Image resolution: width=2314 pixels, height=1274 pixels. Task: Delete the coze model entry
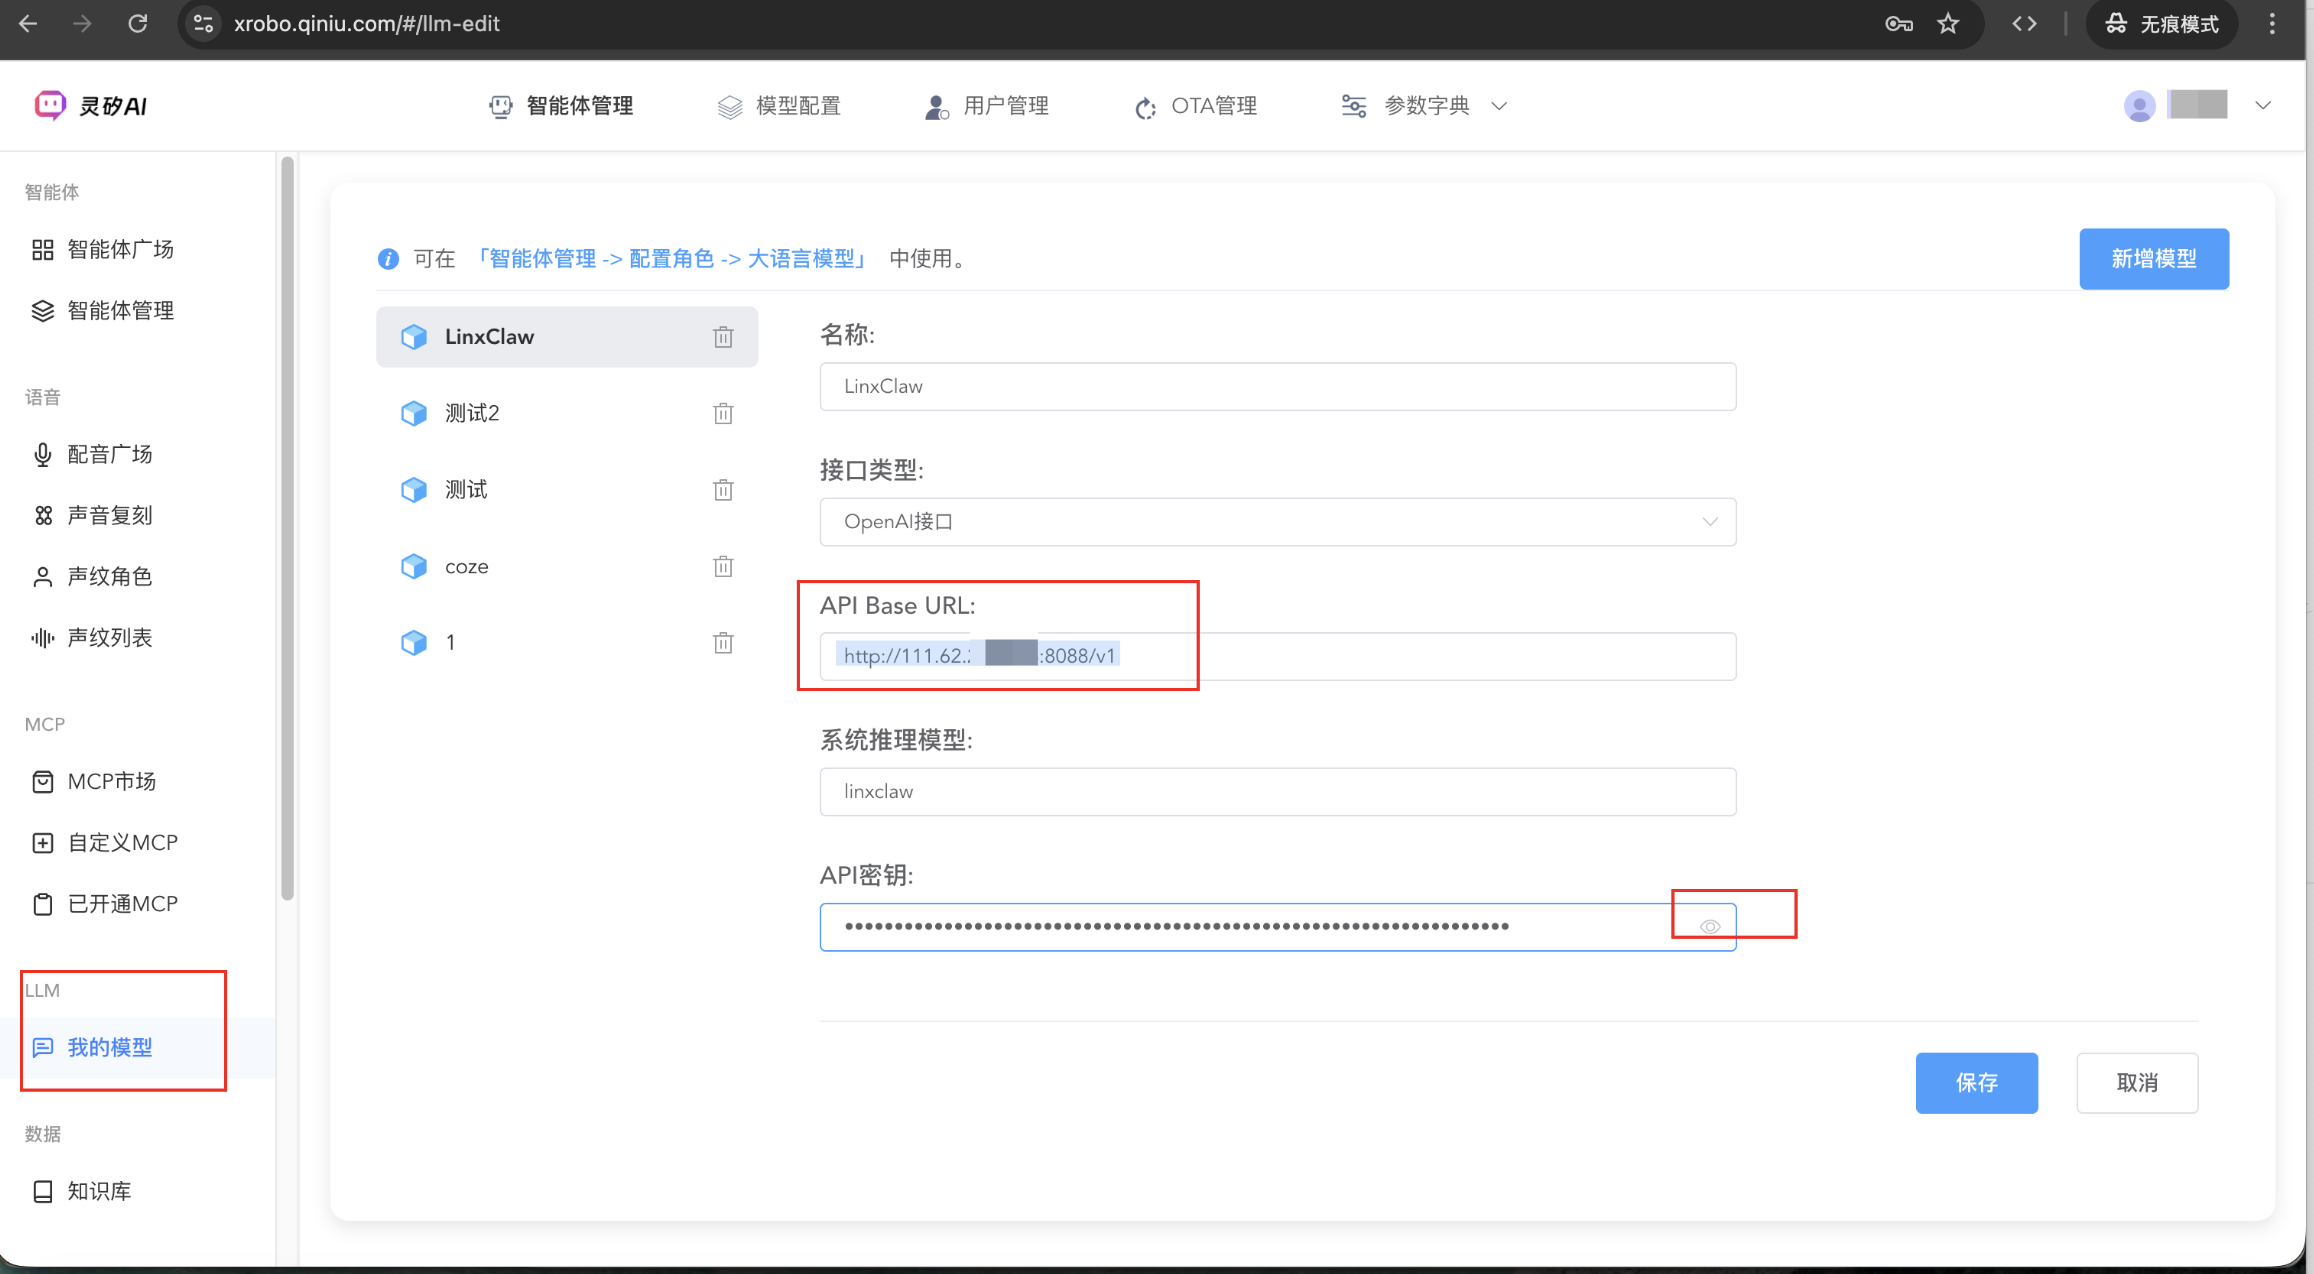[x=723, y=566]
